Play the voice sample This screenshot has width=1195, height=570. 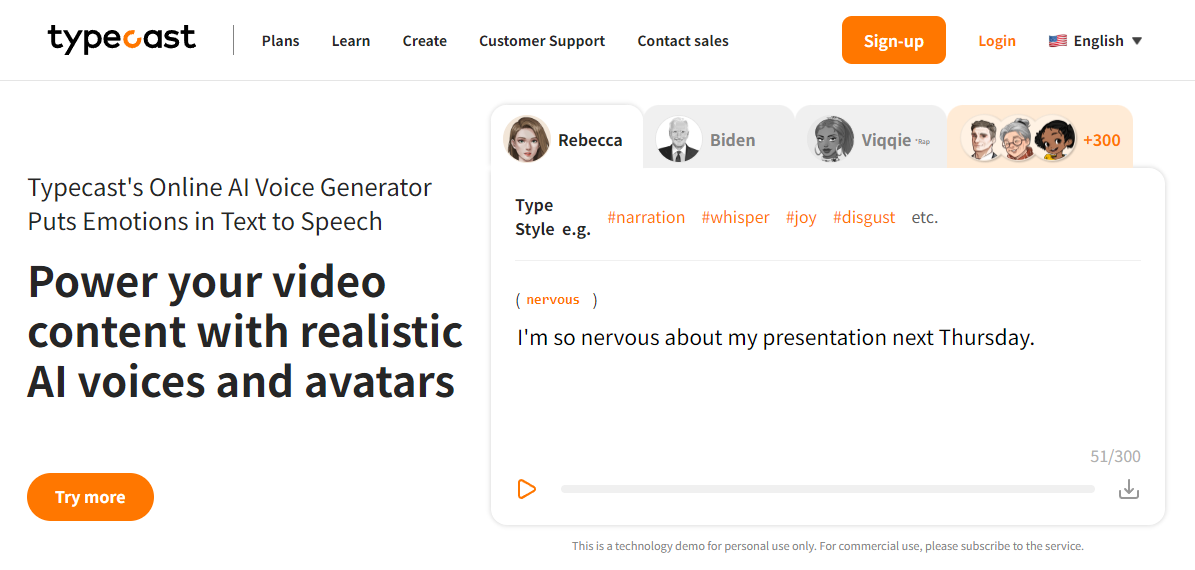[526, 489]
